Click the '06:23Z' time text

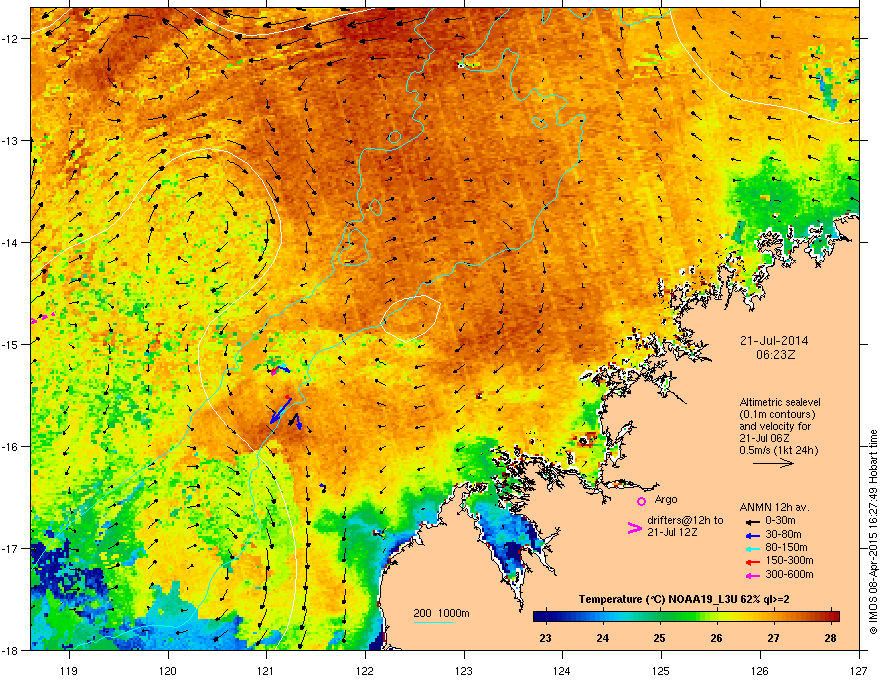(776, 355)
